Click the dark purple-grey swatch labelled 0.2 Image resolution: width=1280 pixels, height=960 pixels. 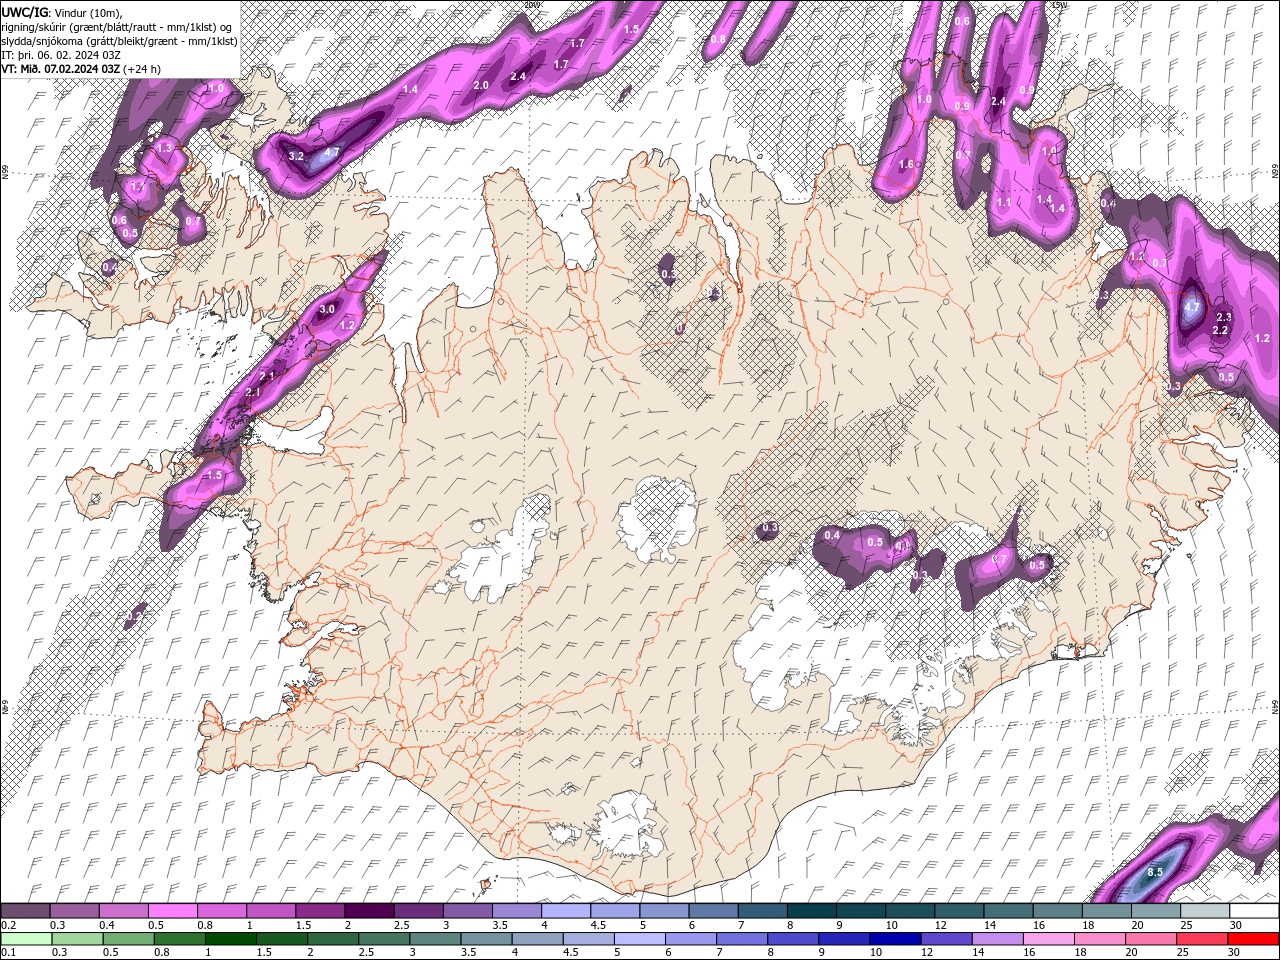(x=26, y=911)
